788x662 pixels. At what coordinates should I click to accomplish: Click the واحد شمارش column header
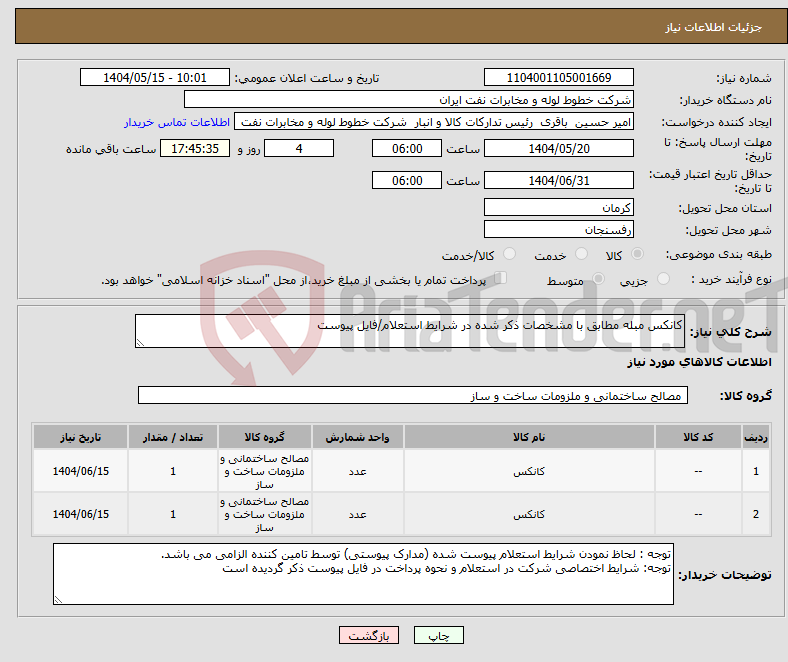[x=357, y=437]
